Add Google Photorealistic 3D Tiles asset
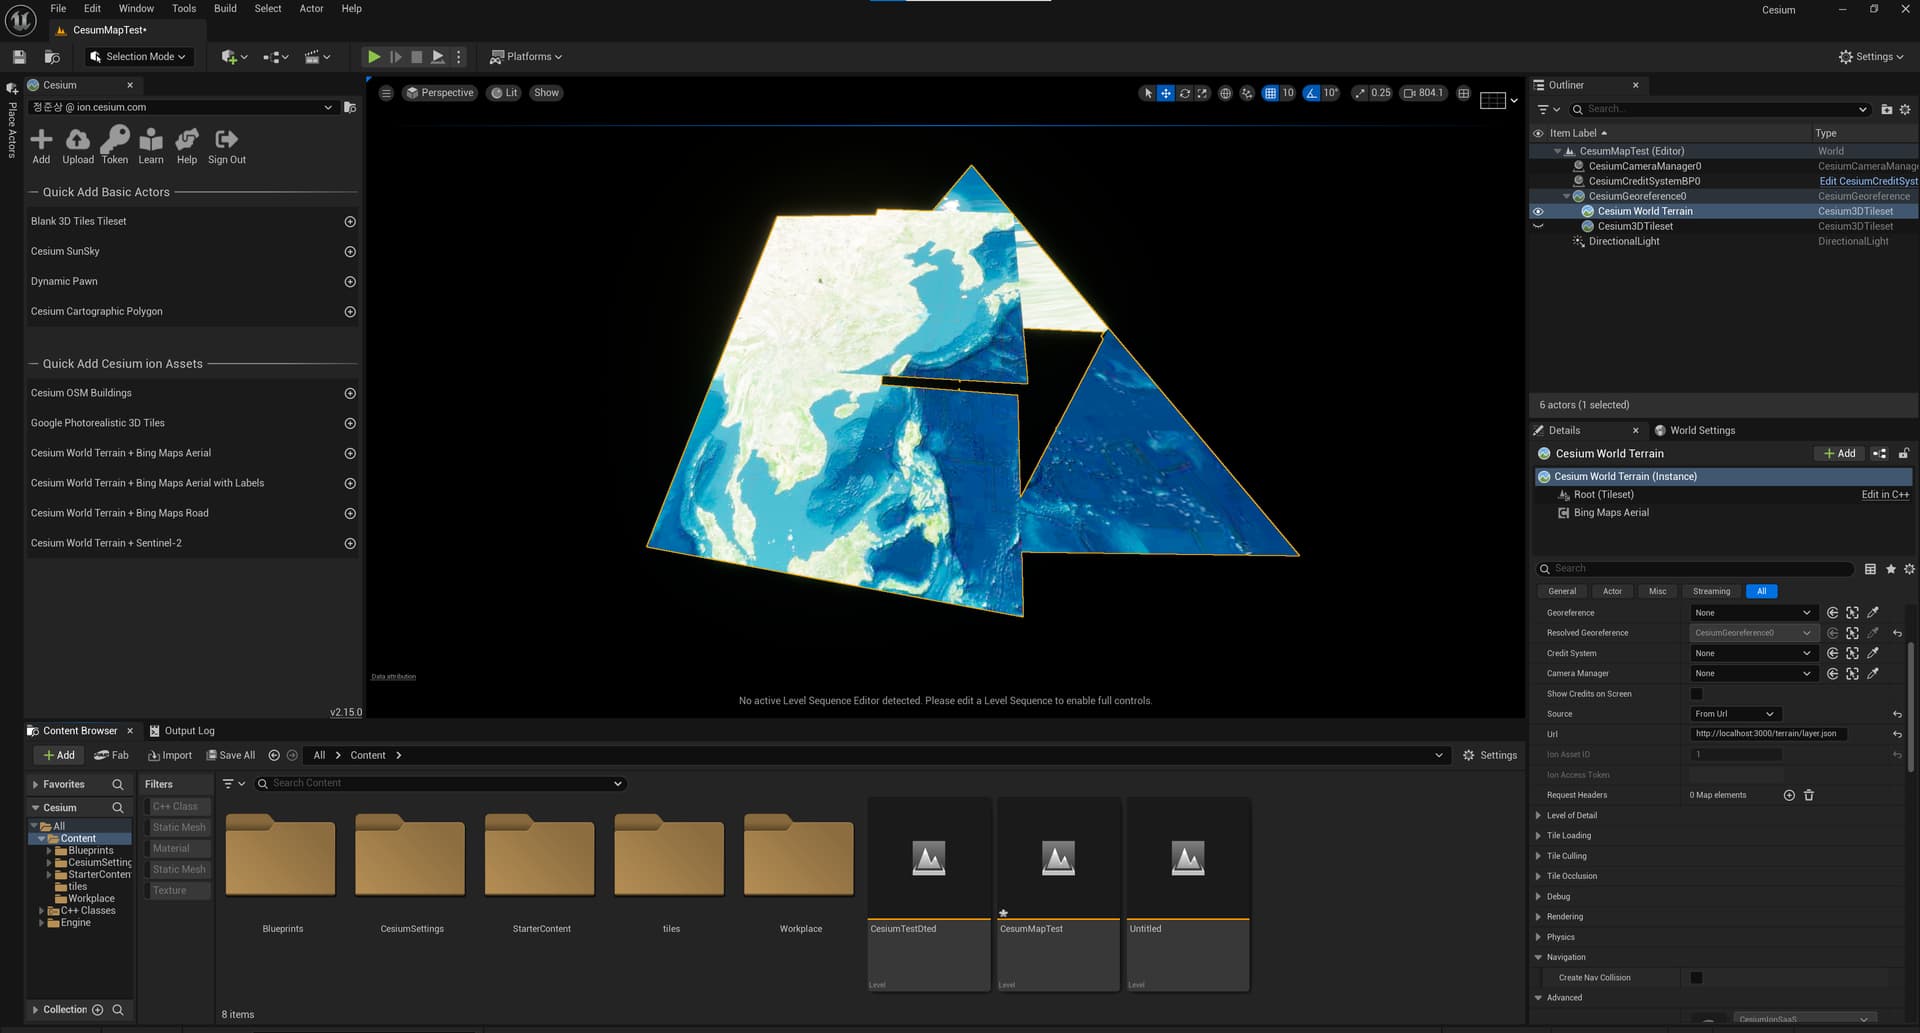The width and height of the screenshot is (1920, 1033). pos(350,424)
